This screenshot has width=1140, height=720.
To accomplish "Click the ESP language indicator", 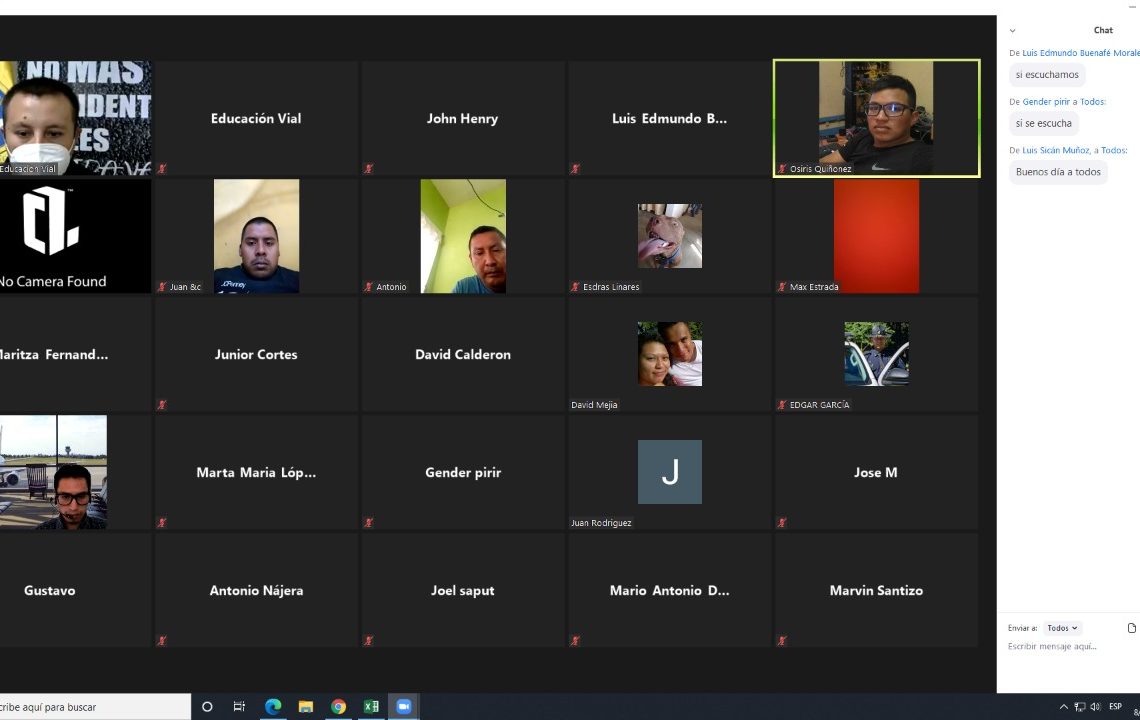I will [x=1115, y=706].
